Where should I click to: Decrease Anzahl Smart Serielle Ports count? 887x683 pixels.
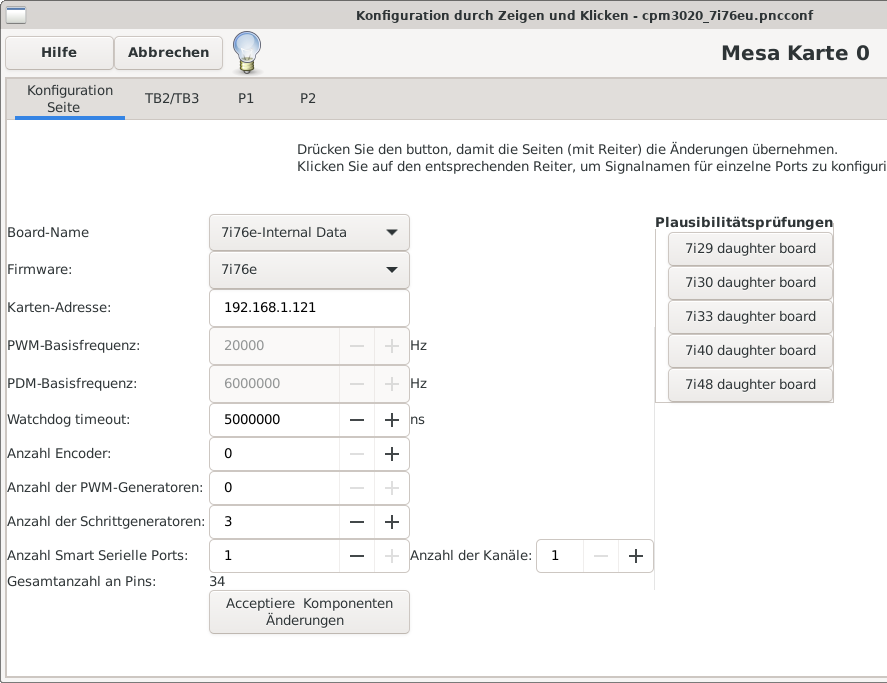point(357,556)
